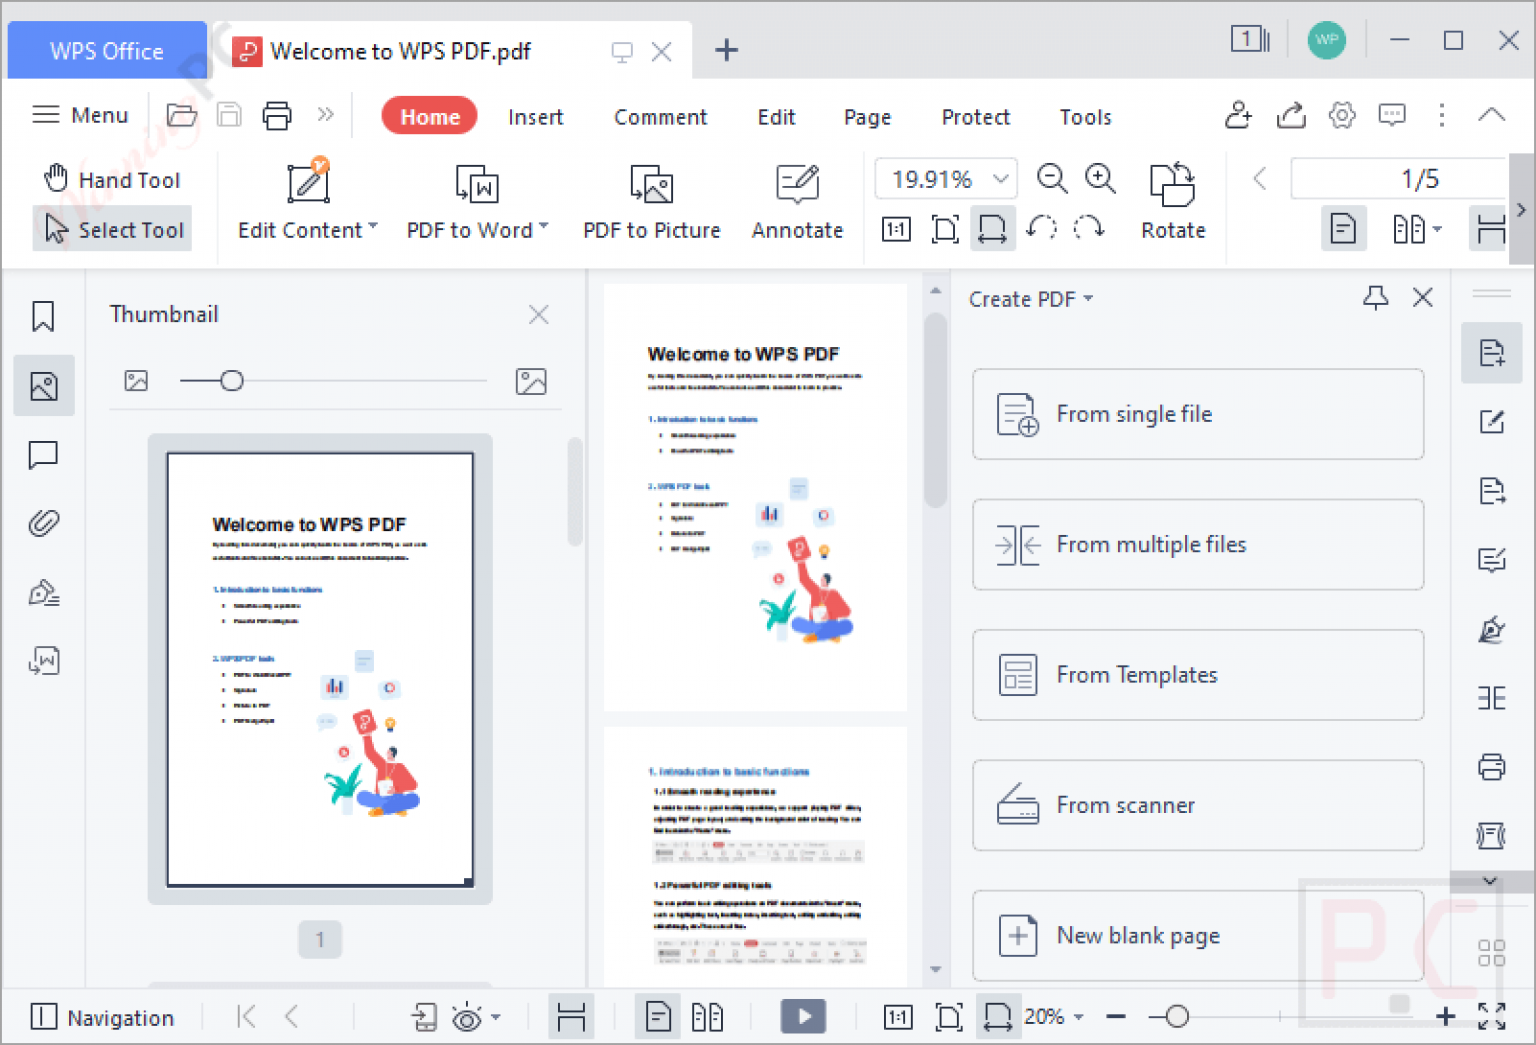The height and width of the screenshot is (1045, 1536).
Task: Click New blank page in Create PDF panel
Action: [x=1197, y=935]
